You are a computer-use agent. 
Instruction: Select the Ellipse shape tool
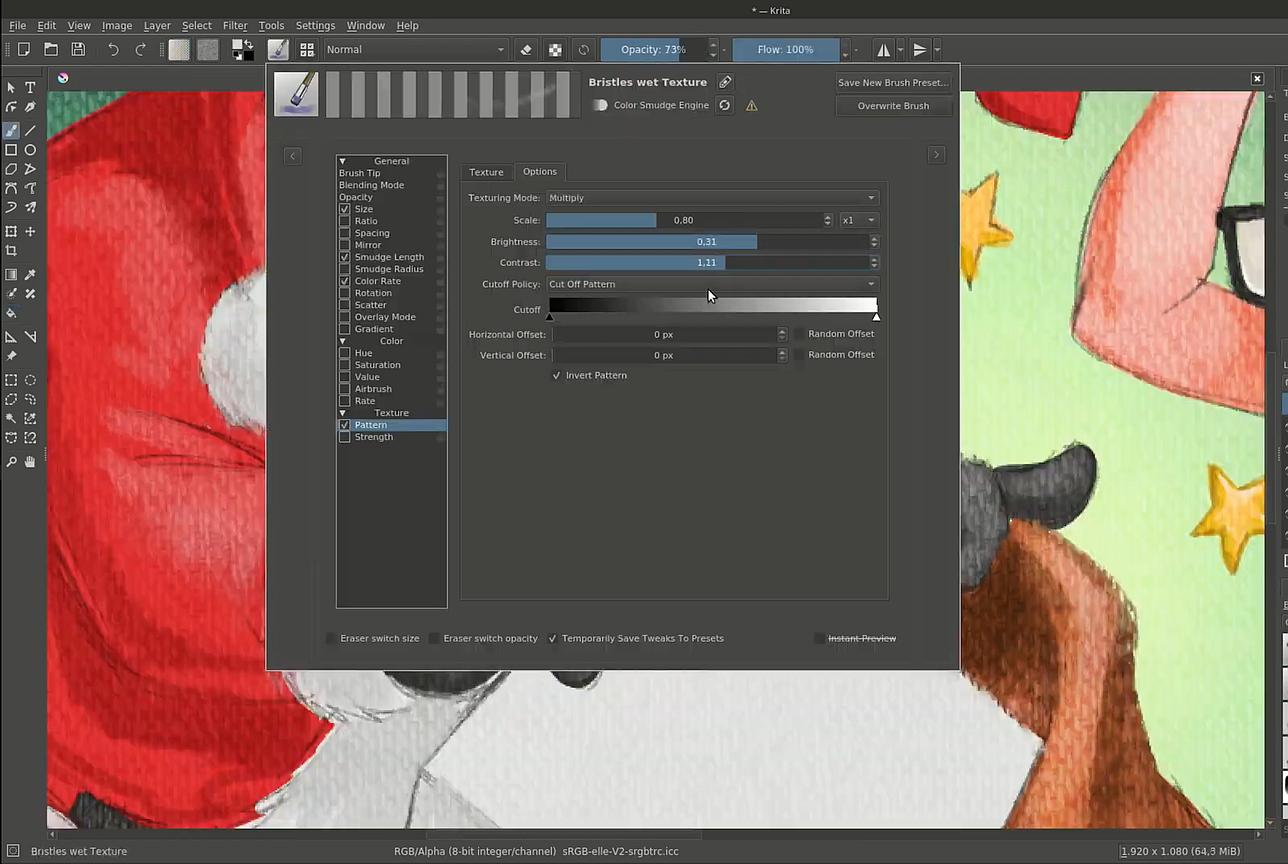[30, 150]
